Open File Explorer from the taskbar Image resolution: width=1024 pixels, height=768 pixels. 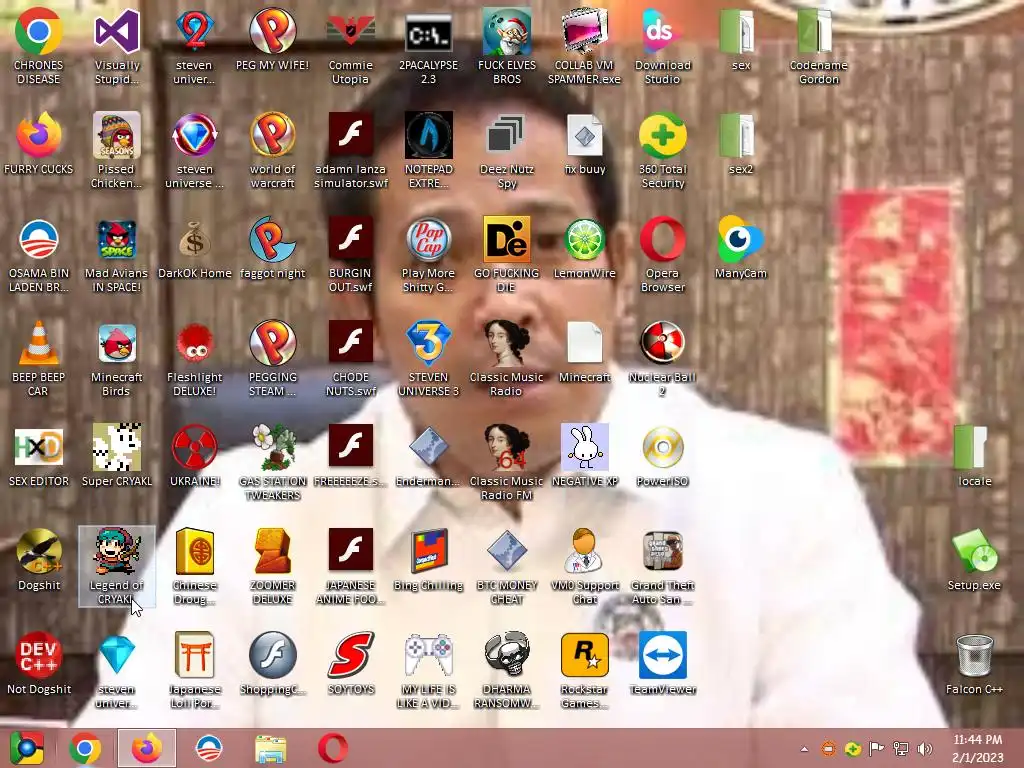tap(270, 748)
